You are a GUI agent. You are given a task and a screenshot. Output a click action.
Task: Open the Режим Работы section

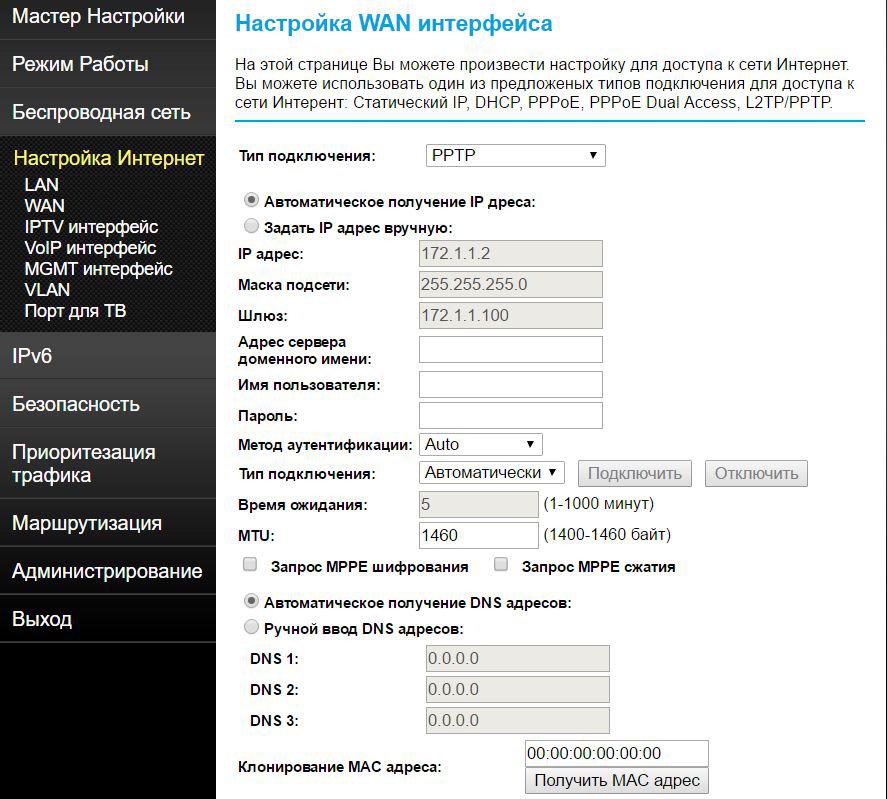click(80, 64)
